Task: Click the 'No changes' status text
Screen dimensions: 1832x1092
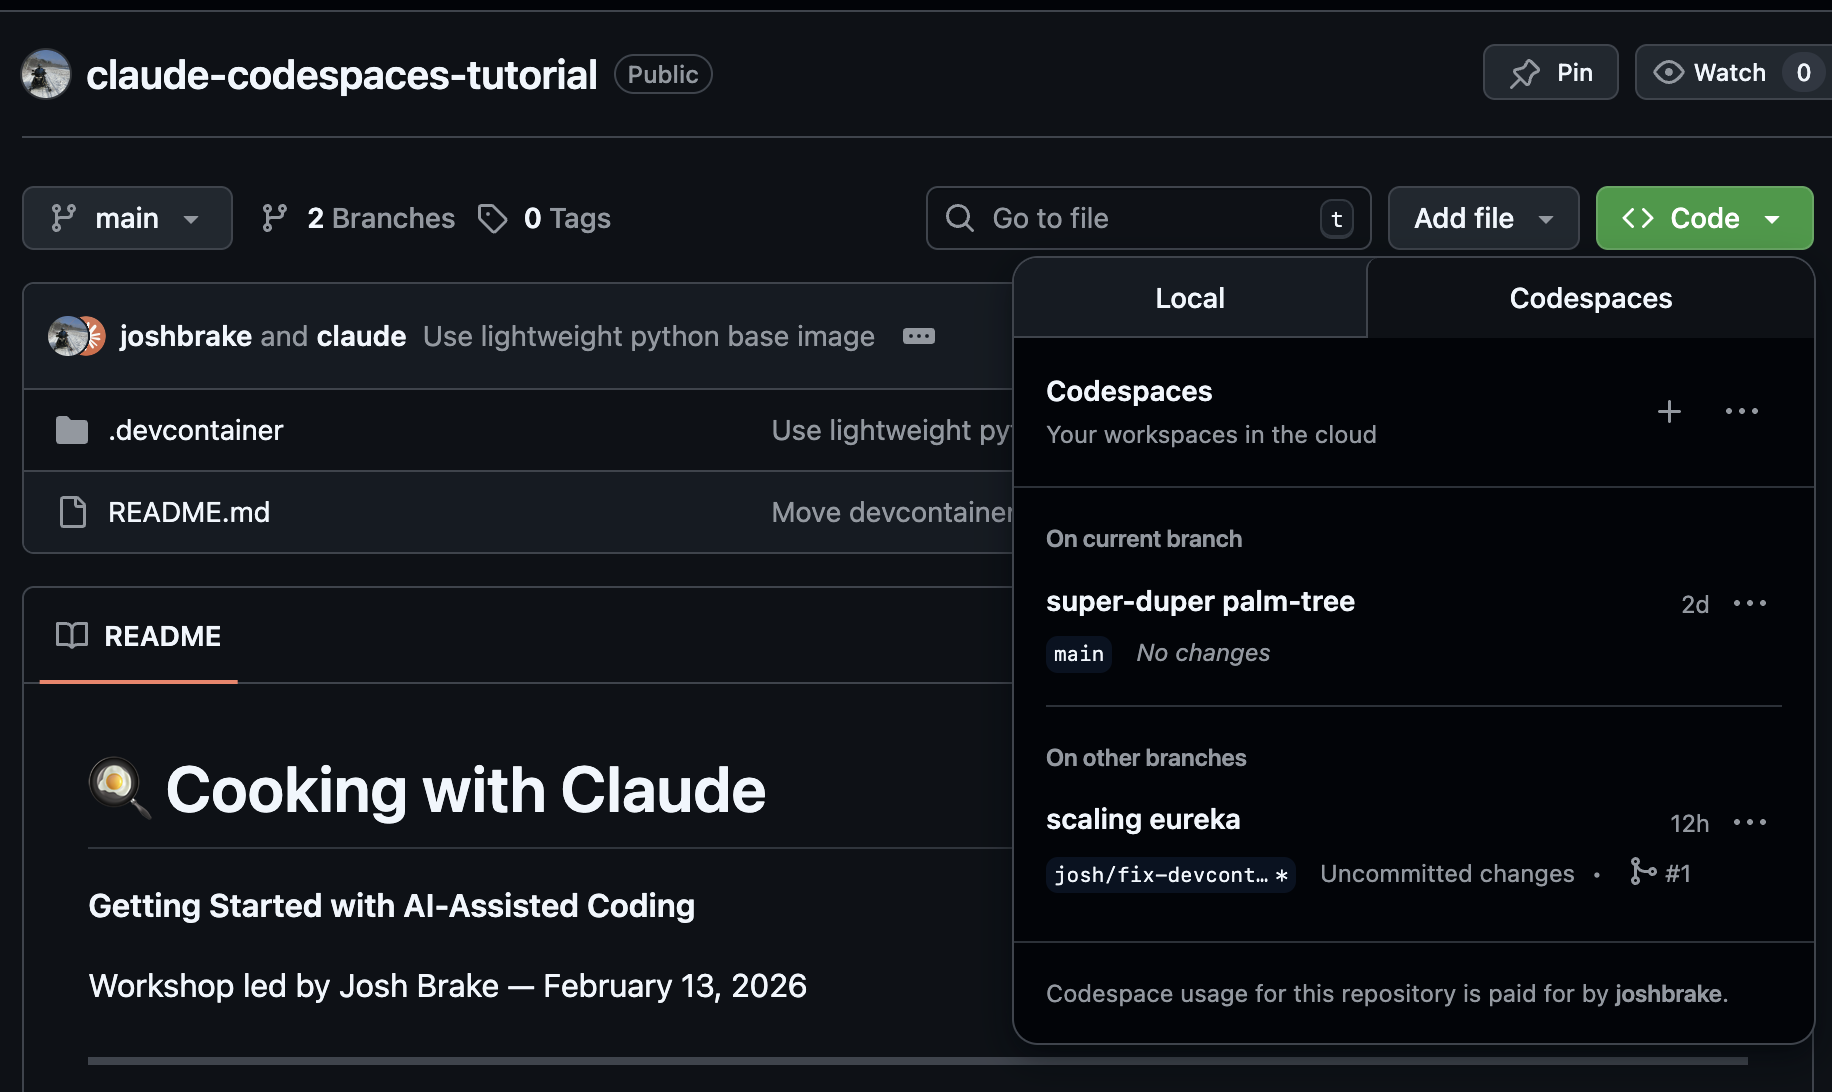Action: coord(1203,653)
